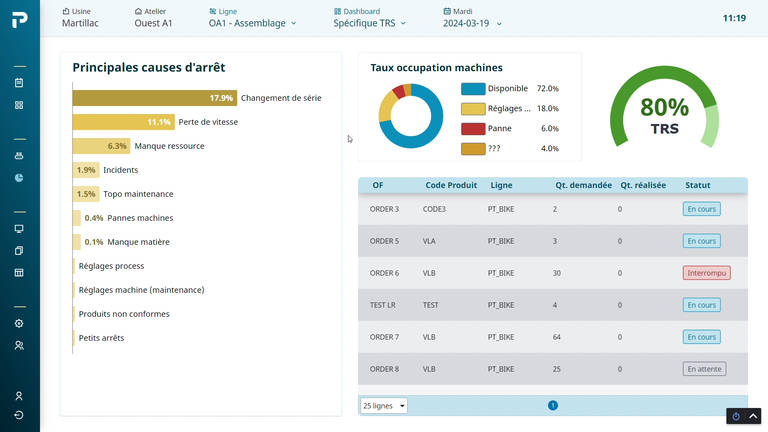Click the logout icon at sidebar bottom
Screen dimensions: 768x432
[x=19, y=415]
